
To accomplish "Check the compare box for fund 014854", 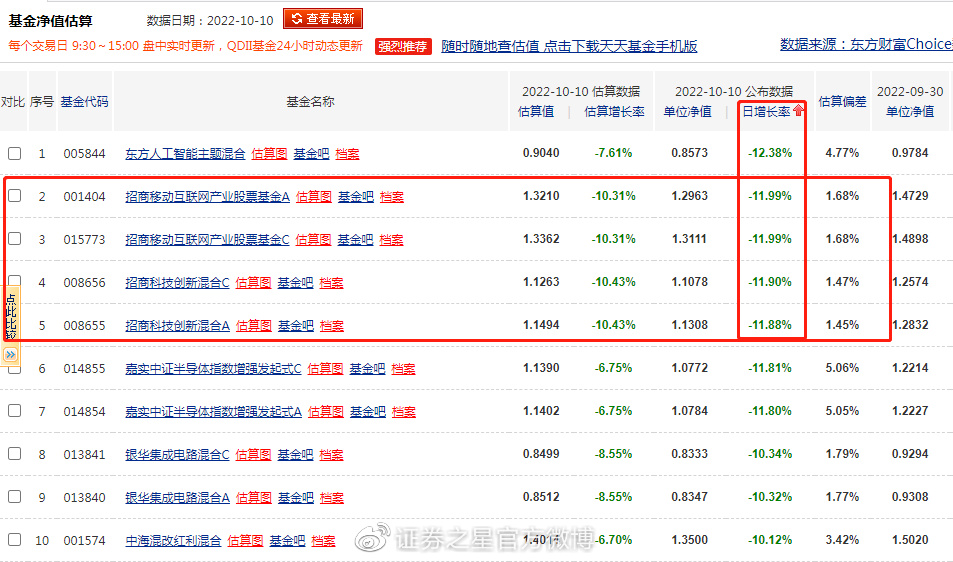I will (x=15, y=411).
